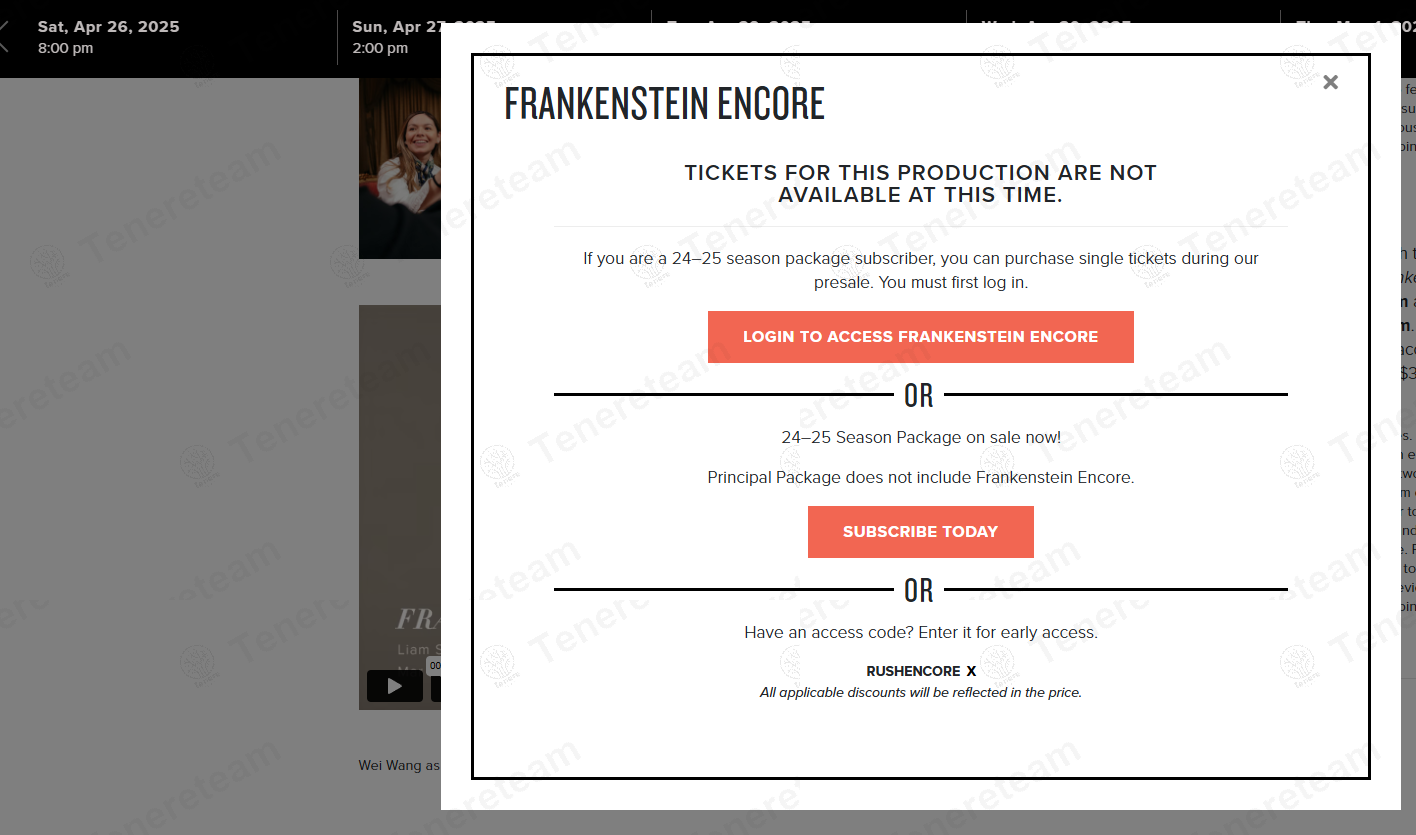Click the Season Package on sale text
Viewport: 1416px width, 835px height.
click(x=920, y=437)
